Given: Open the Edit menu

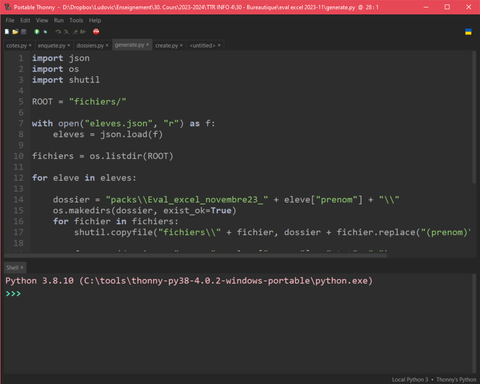Looking at the screenshot, I should pyautogui.click(x=25, y=20).
